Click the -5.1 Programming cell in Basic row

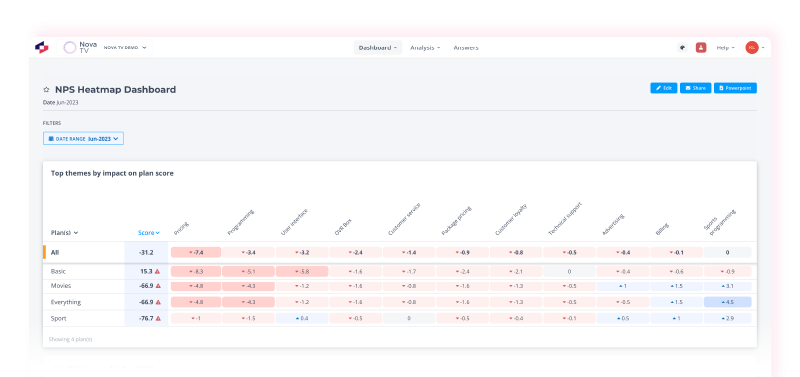click(248, 272)
